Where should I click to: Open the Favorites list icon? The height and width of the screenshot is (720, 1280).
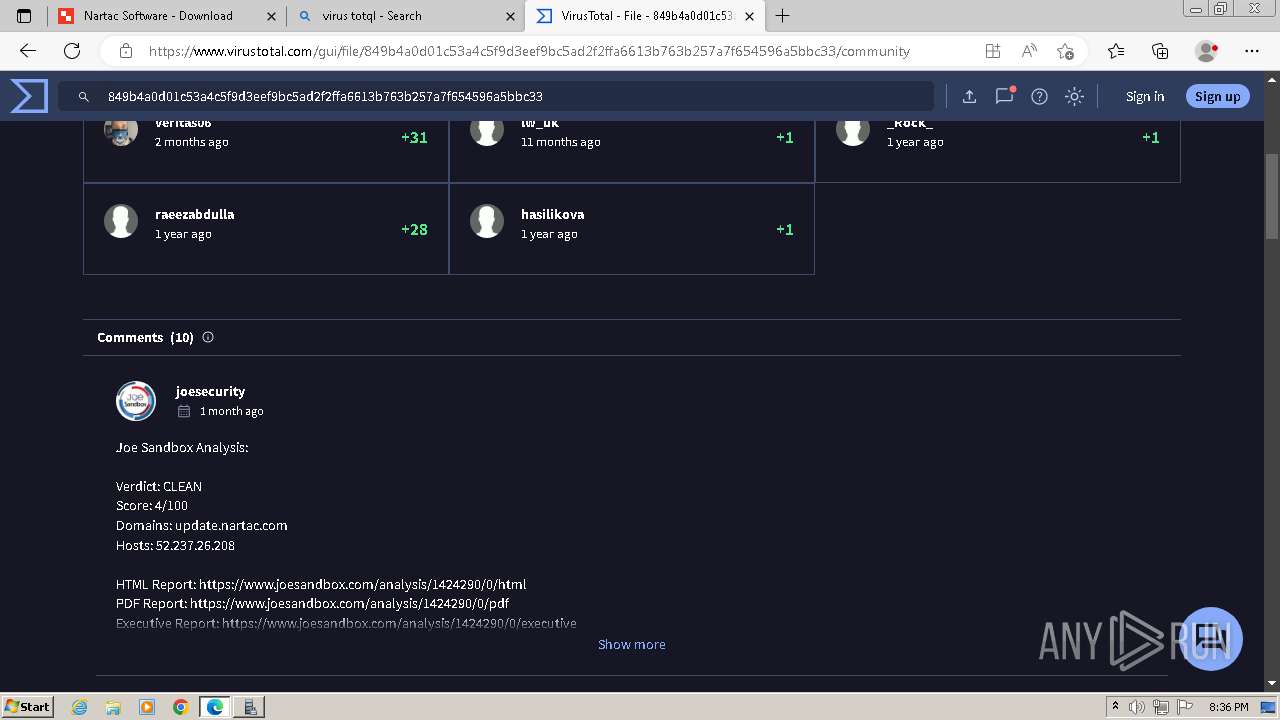pos(1116,51)
